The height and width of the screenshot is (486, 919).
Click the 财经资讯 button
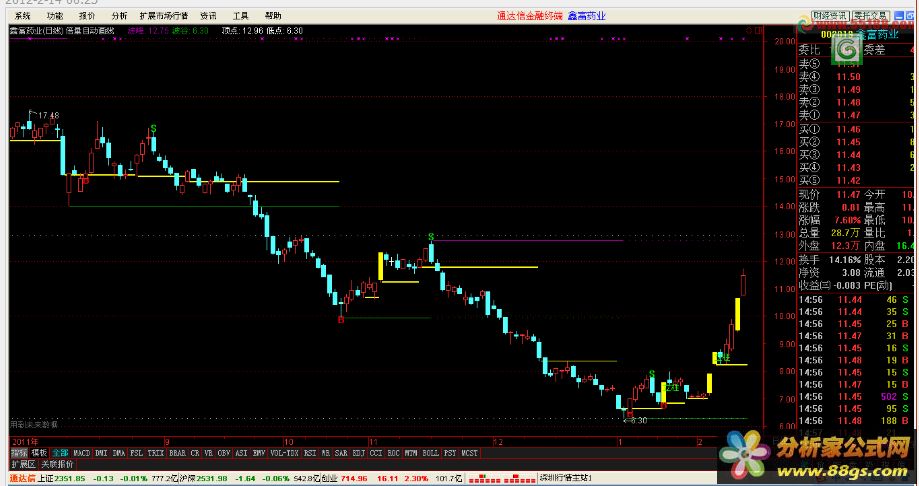point(830,16)
